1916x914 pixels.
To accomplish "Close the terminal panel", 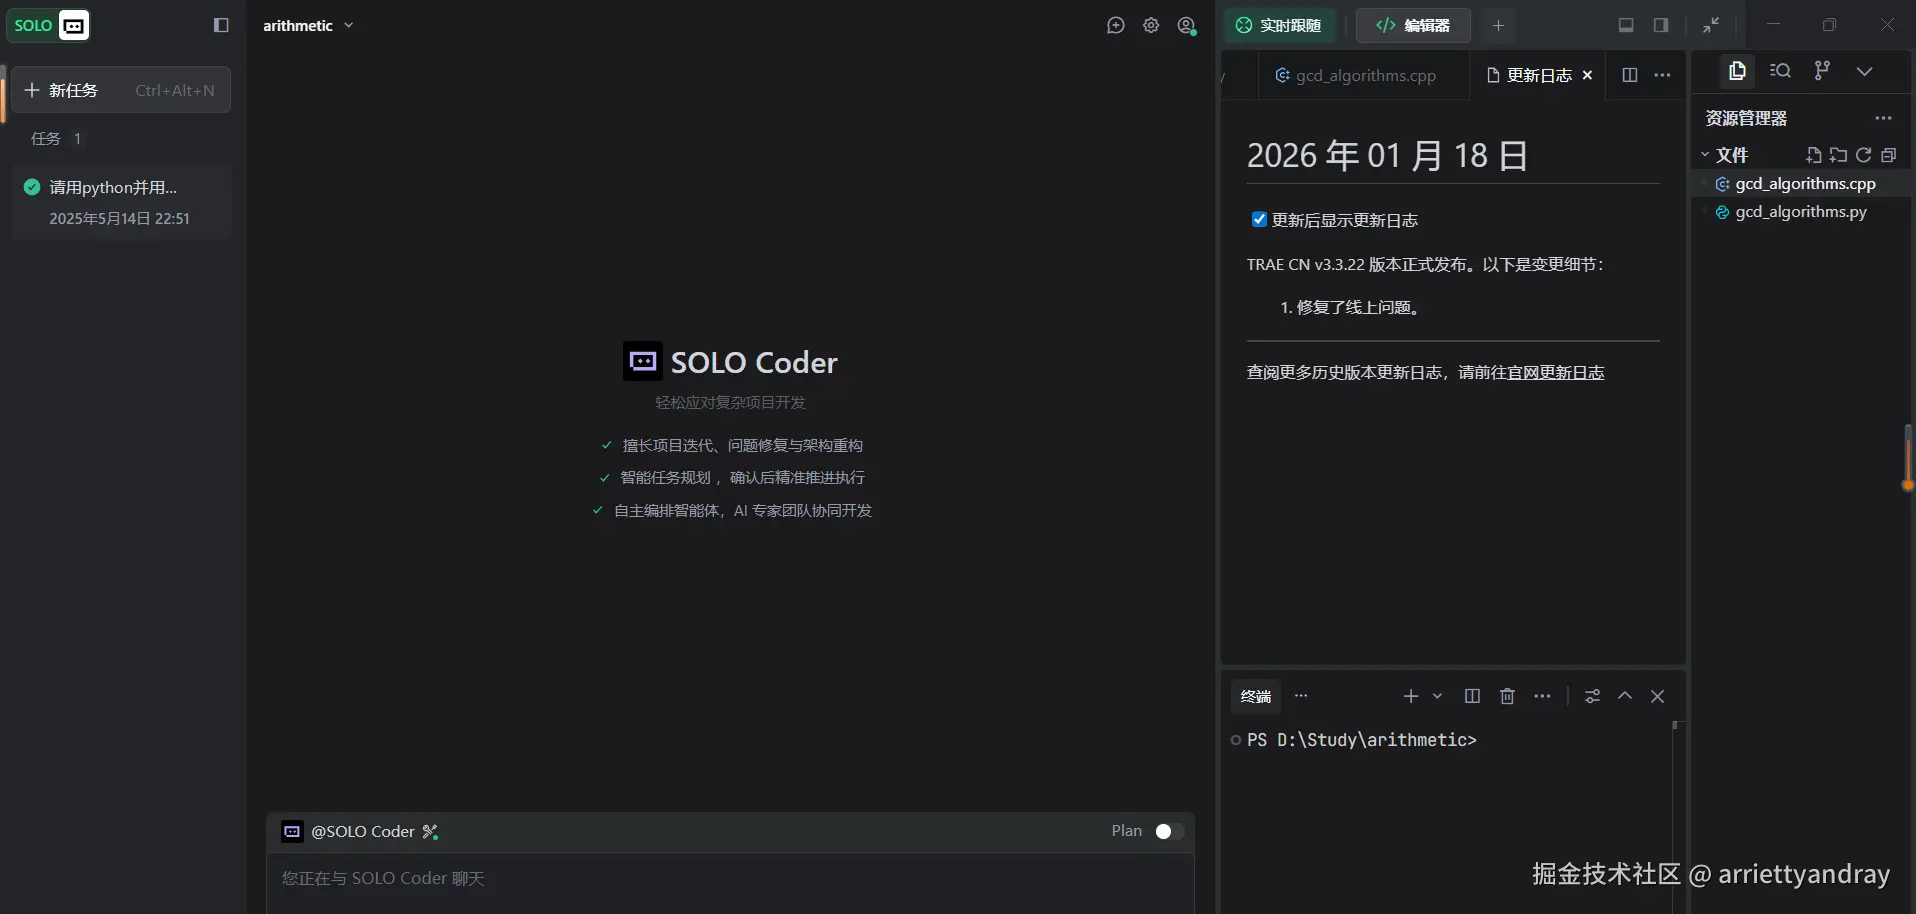I will [1658, 696].
